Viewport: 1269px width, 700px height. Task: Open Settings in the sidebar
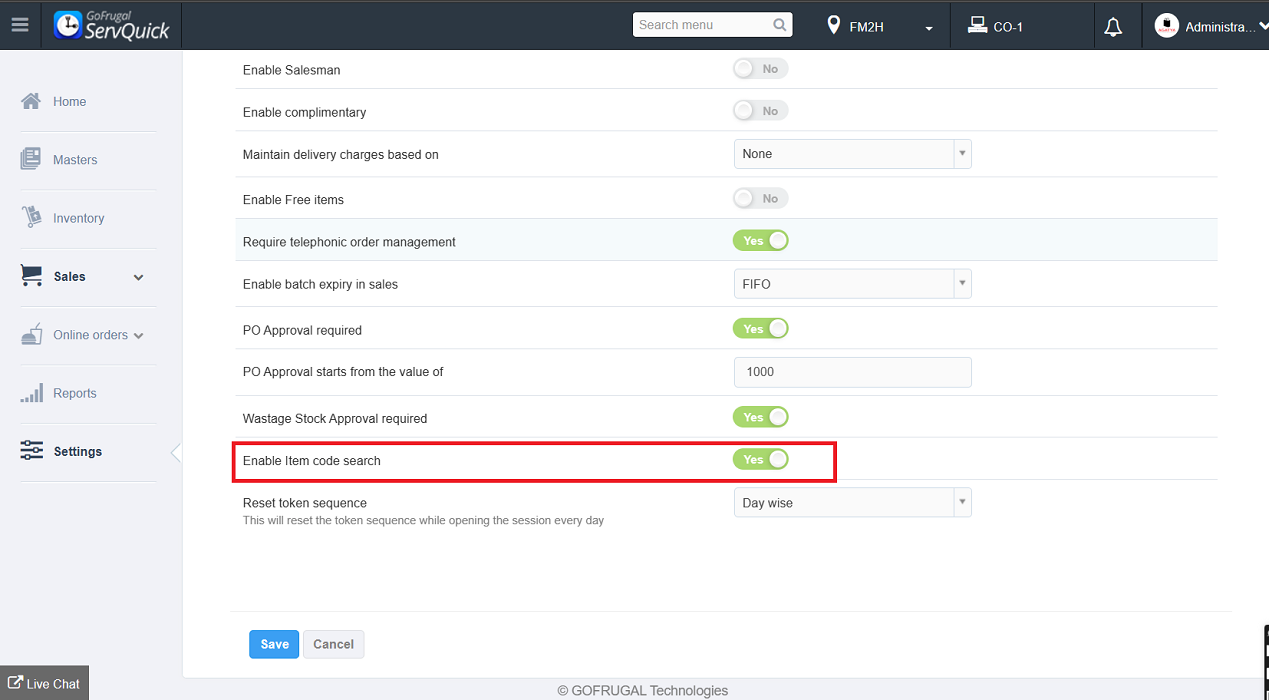[77, 452]
